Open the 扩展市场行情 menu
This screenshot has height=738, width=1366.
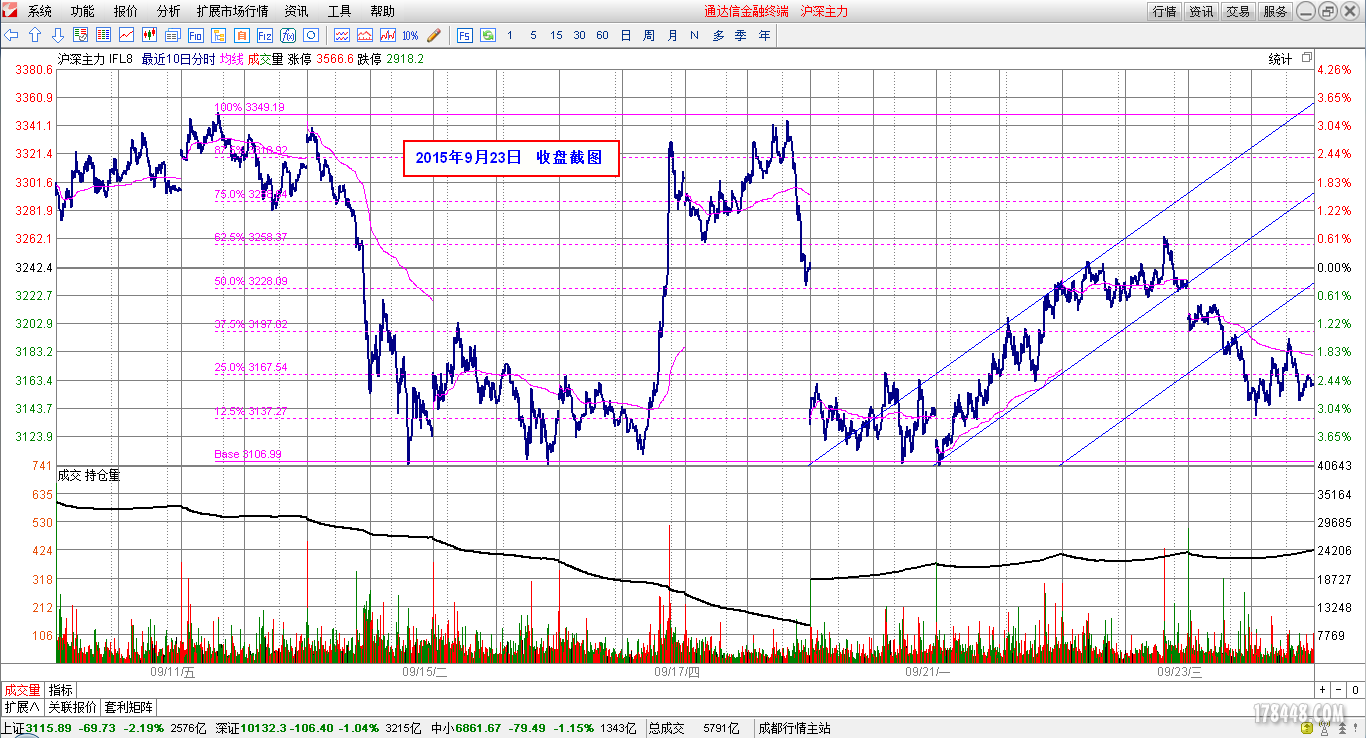[233, 11]
